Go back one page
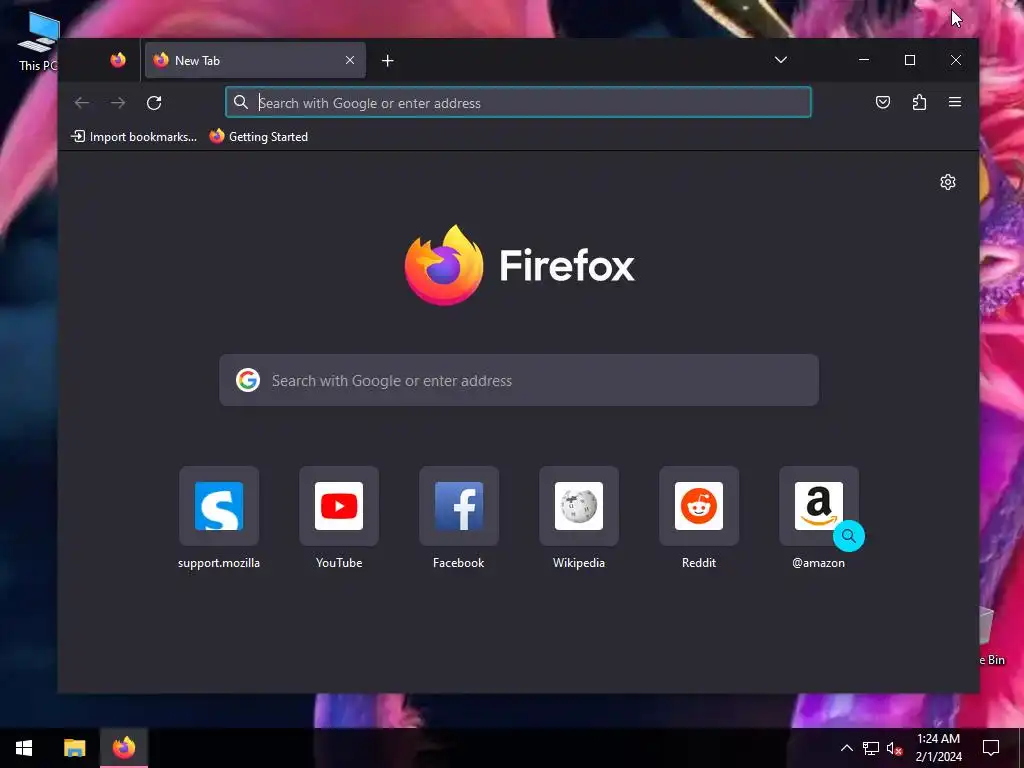Image resolution: width=1024 pixels, height=768 pixels. pyautogui.click(x=82, y=103)
